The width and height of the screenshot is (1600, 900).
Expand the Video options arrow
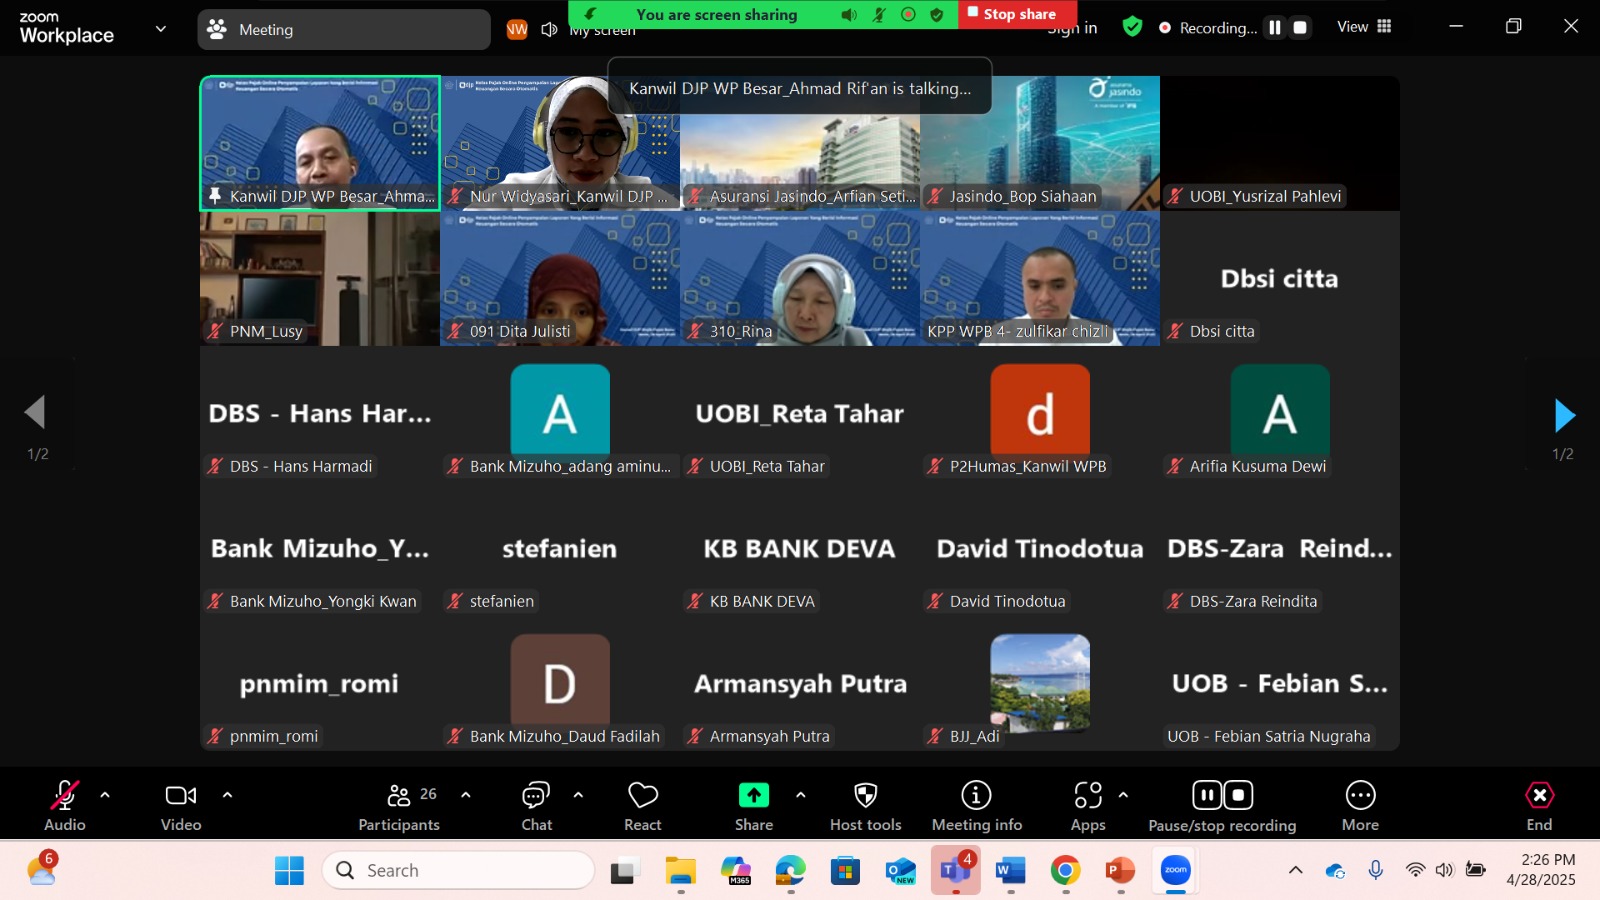pyautogui.click(x=227, y=795)
